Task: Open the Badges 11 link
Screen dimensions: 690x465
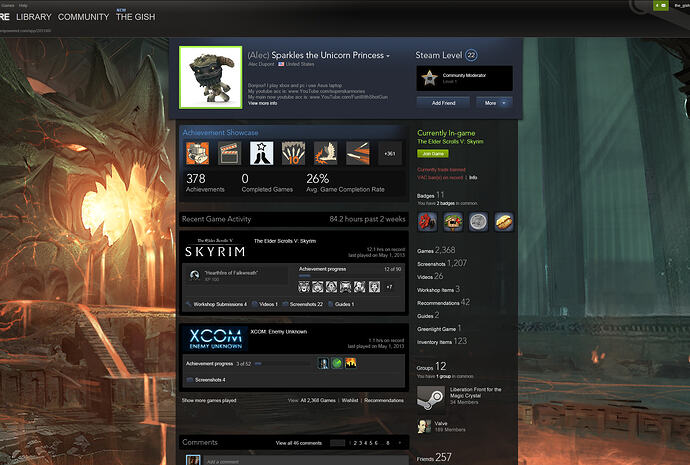Action: (430, 195)
